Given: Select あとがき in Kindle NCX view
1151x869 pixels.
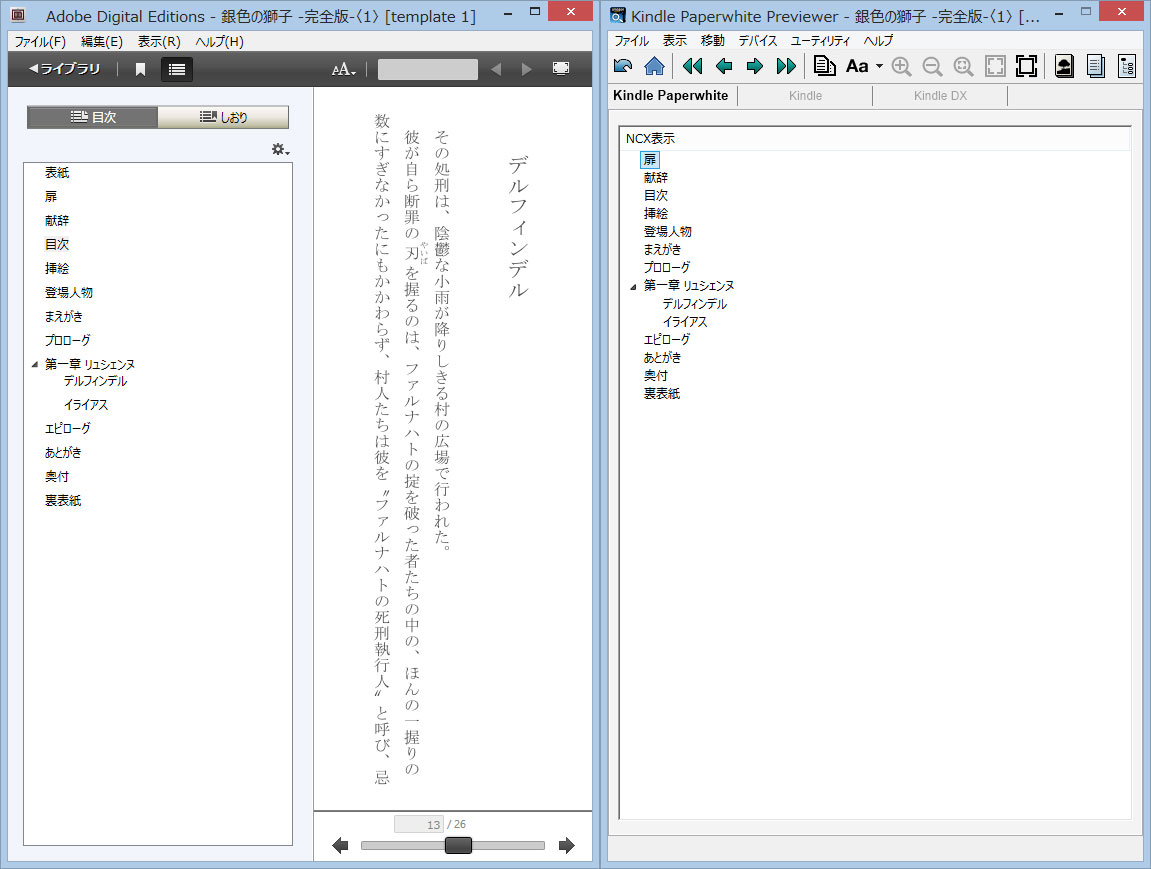Looking at the screenshot, I should (x=662, y=357).
